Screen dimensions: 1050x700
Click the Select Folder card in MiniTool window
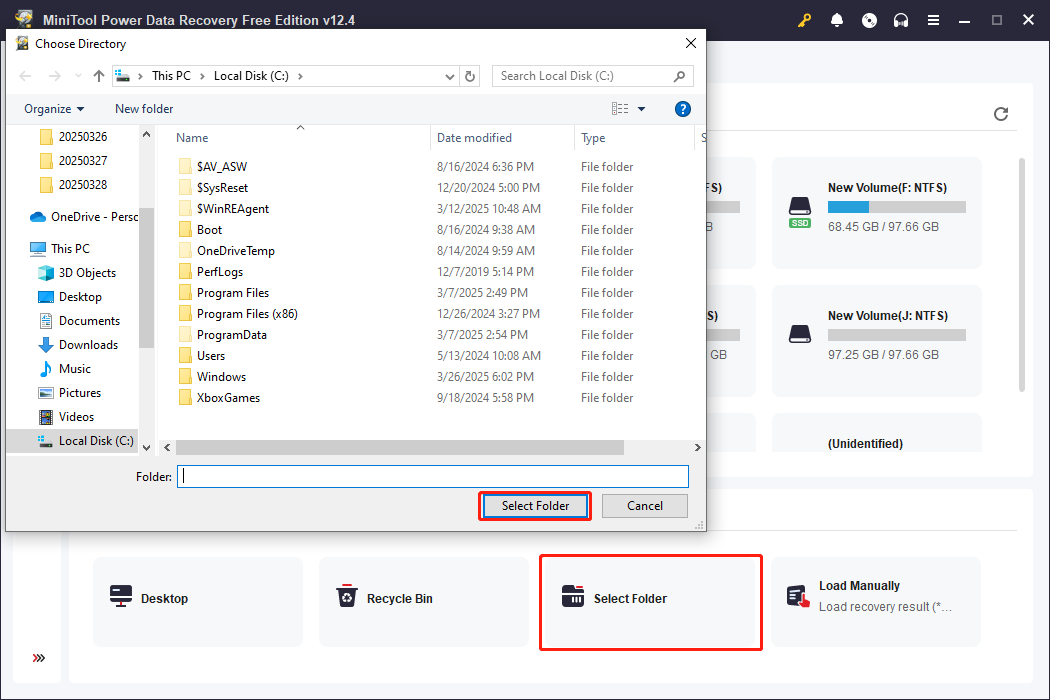click(651, 602)
